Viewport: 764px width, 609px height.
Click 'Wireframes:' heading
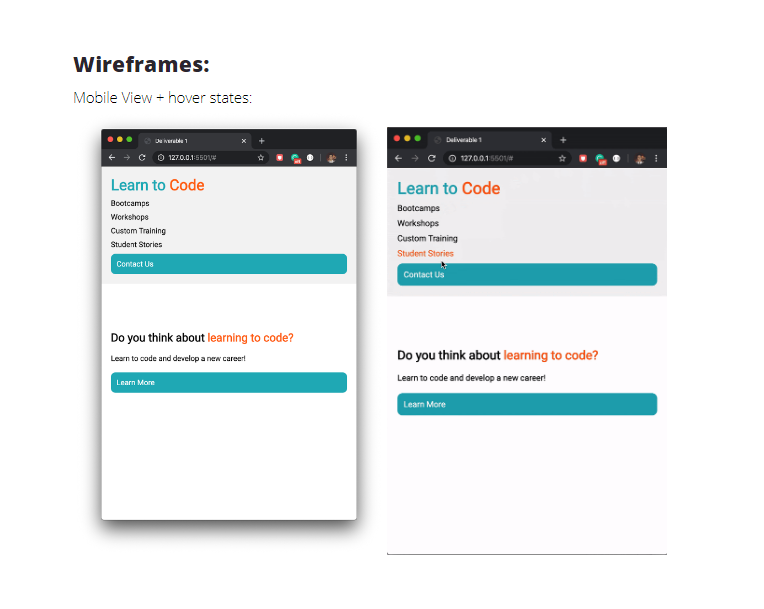[141, 64]
